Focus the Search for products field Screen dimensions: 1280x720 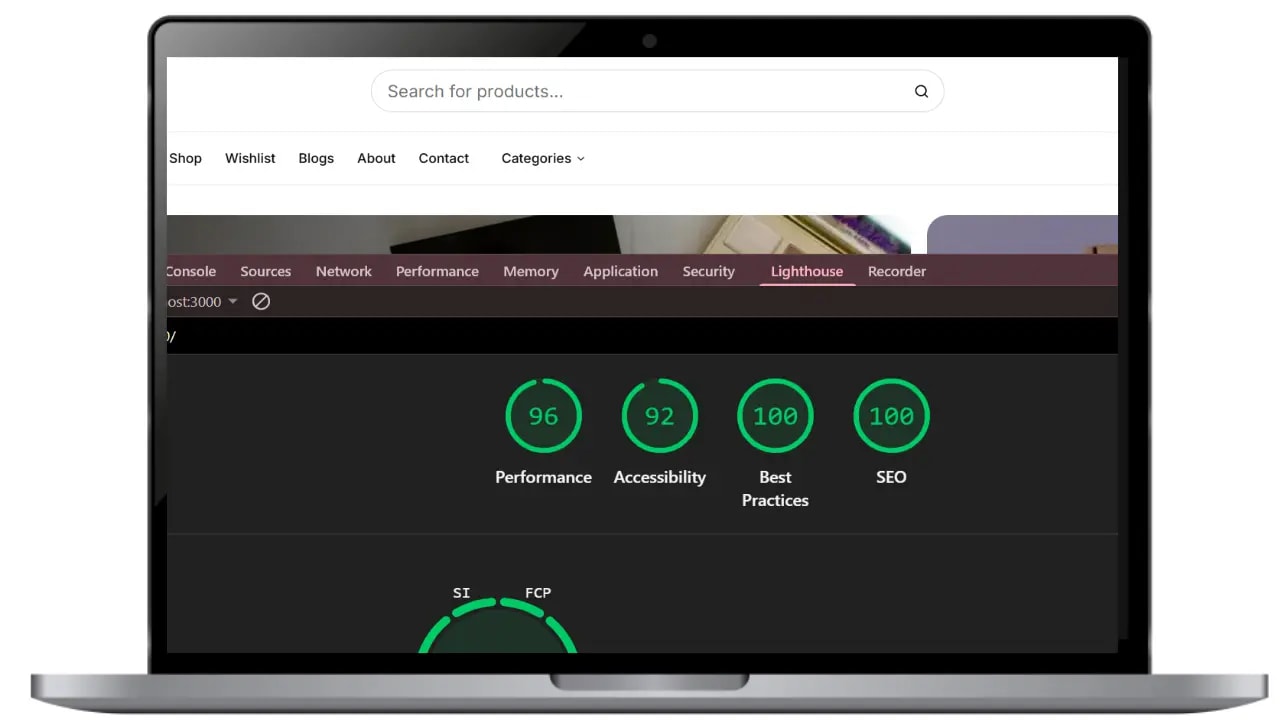click(657, 91)
